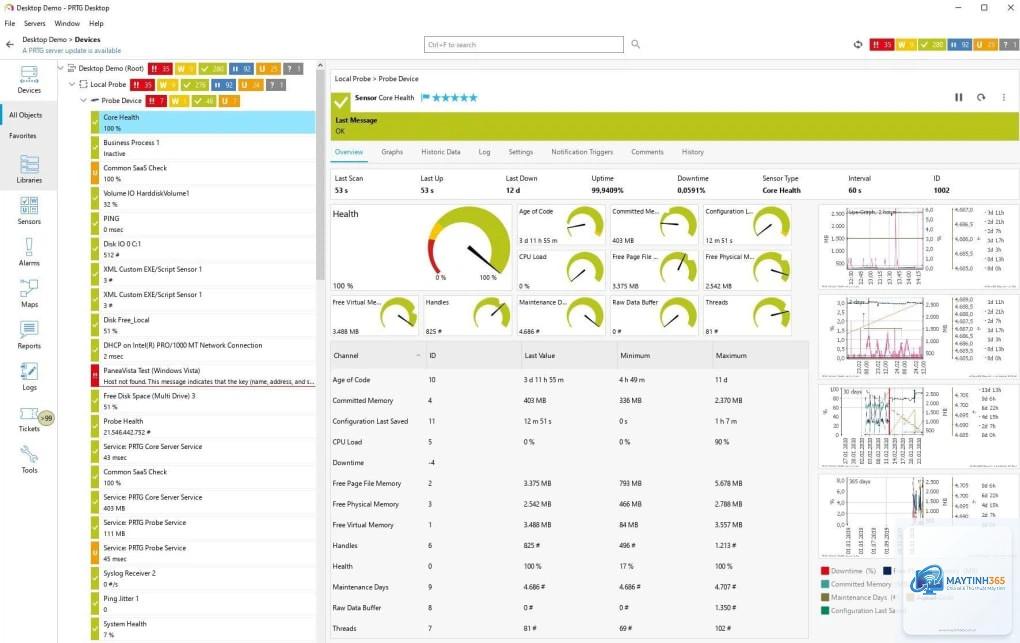The image size is (1020, 643).
Task: Click red down badge on Probe Device row
Action: [x=155, y=101]
